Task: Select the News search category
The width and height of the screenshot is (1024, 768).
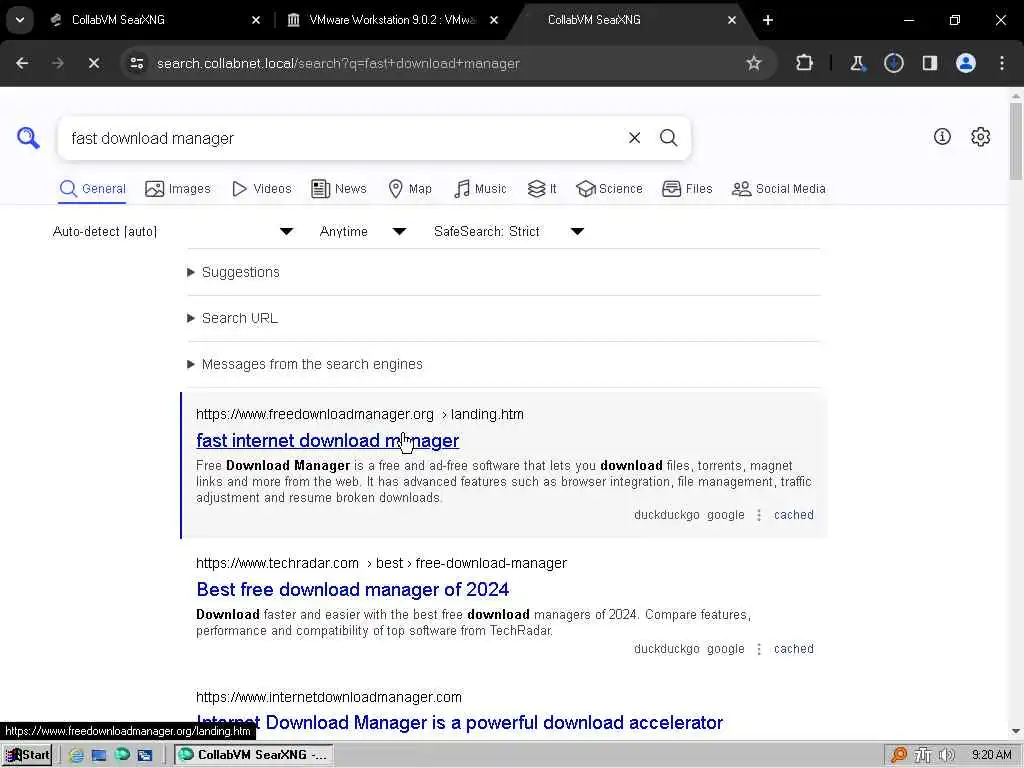Action: (x=339, y=189)
